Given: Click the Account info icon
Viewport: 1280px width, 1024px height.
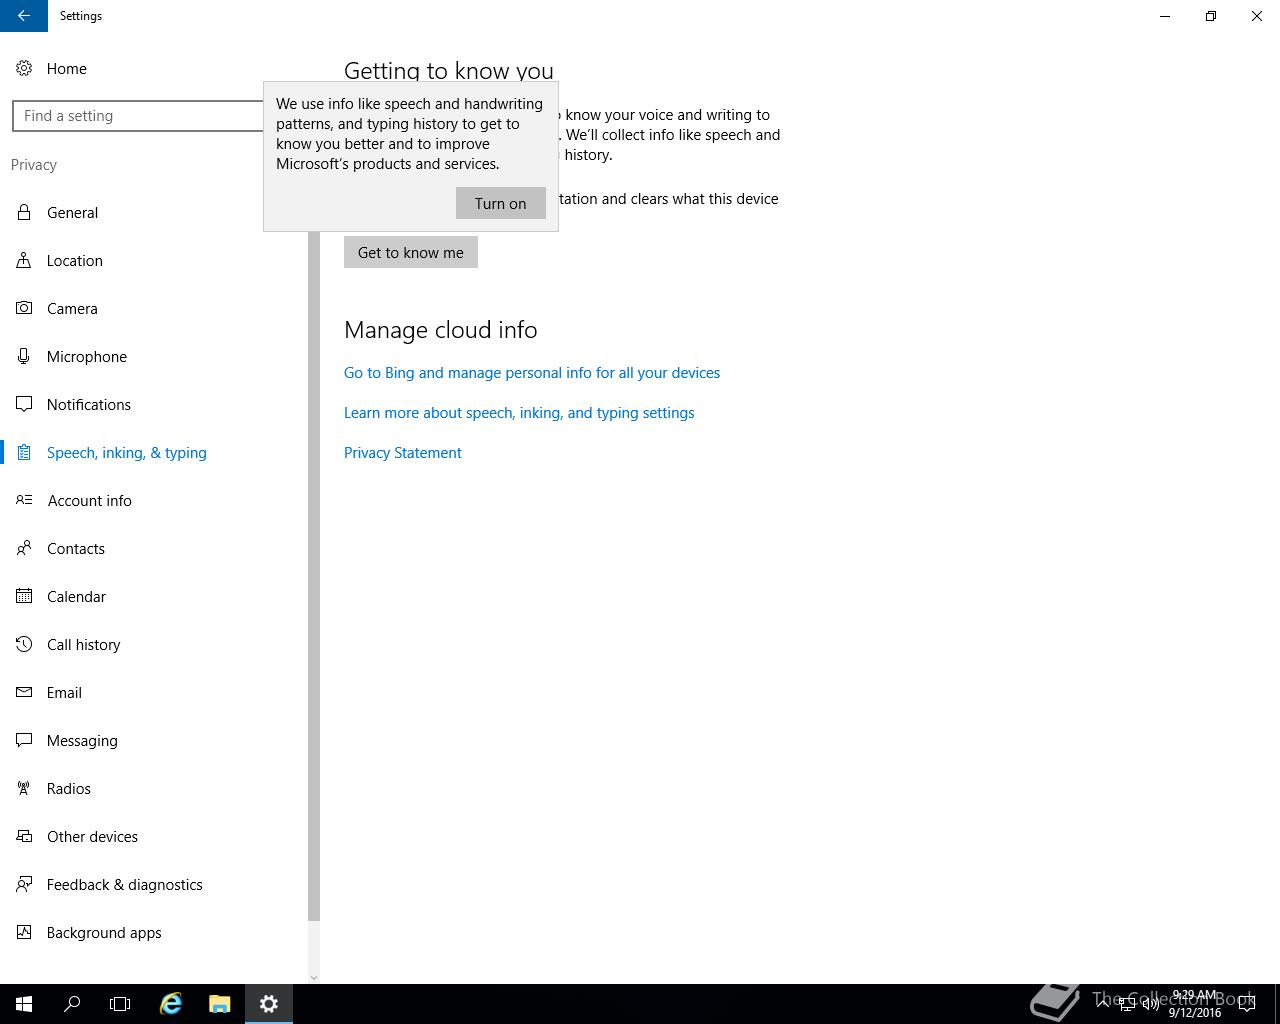Looking at the screenshot, I should 24,501.
